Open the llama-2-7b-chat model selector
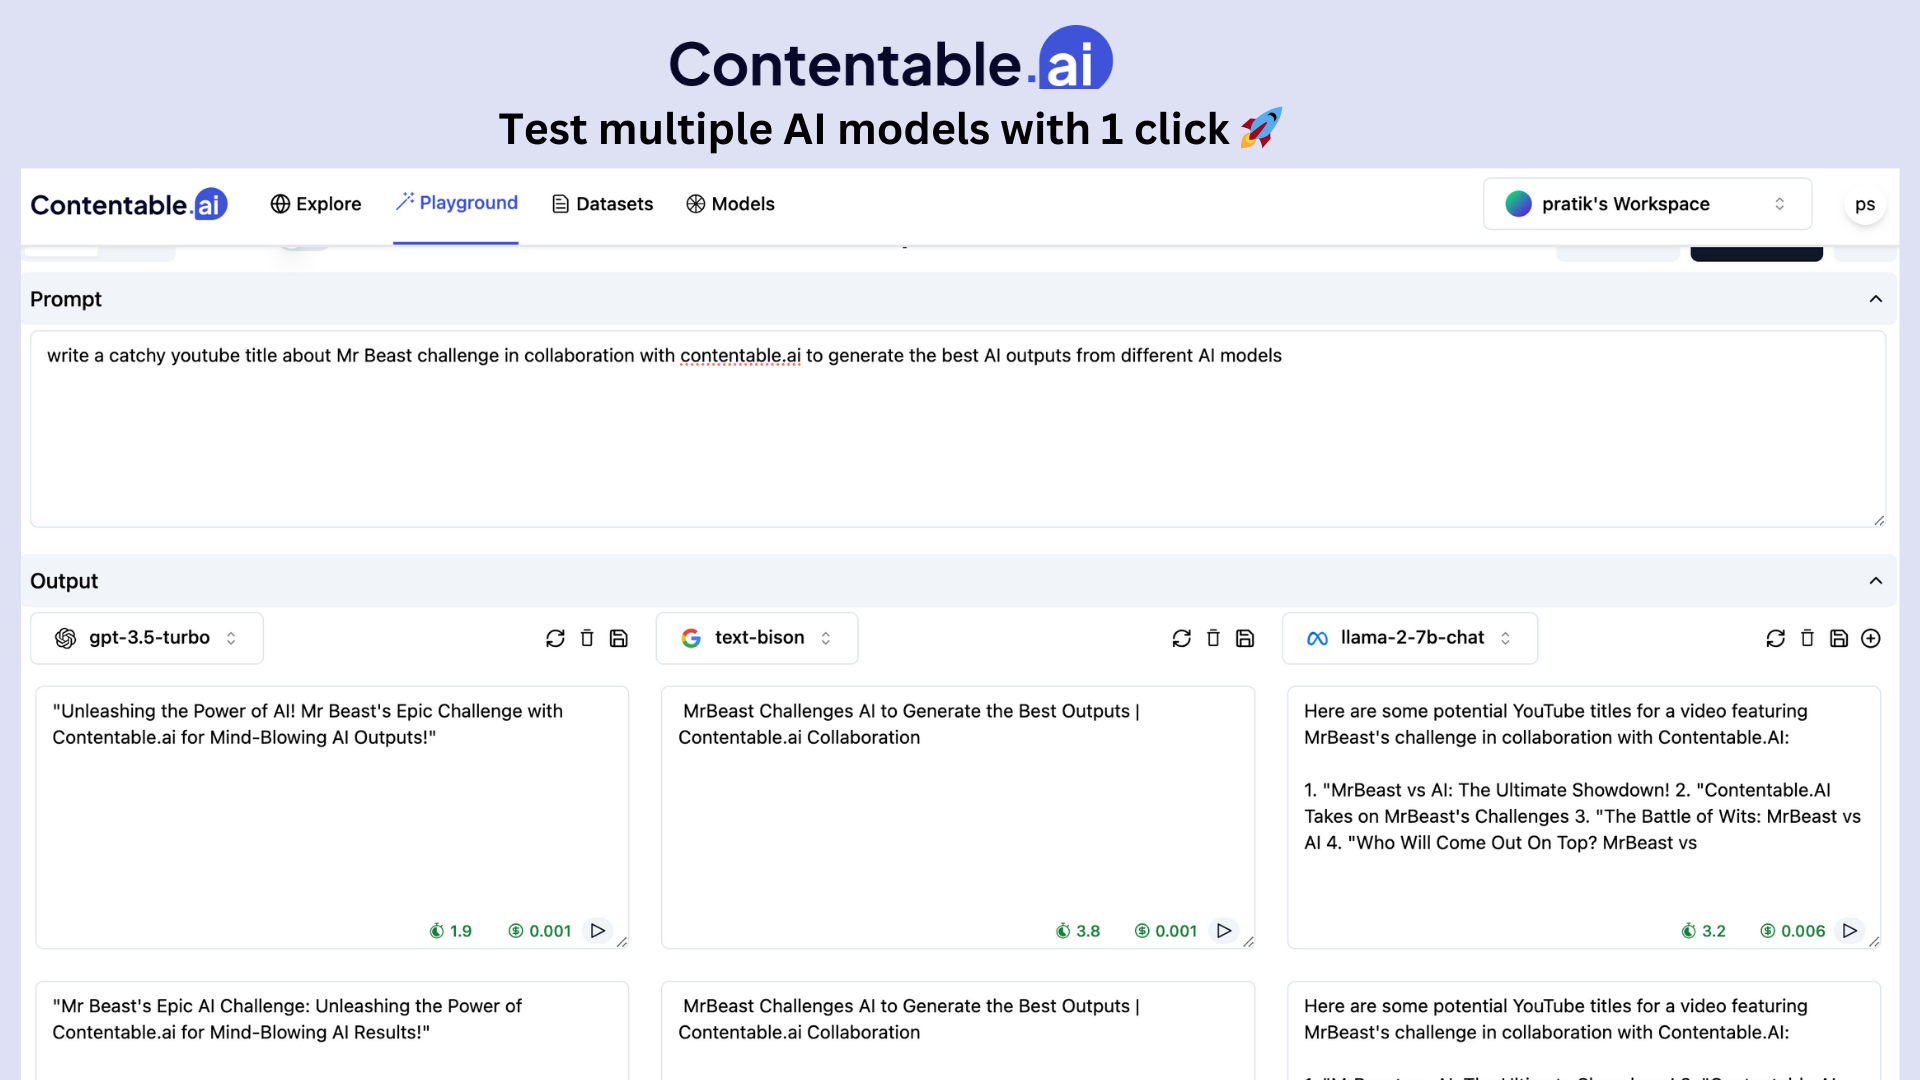 click(1409, 638)
